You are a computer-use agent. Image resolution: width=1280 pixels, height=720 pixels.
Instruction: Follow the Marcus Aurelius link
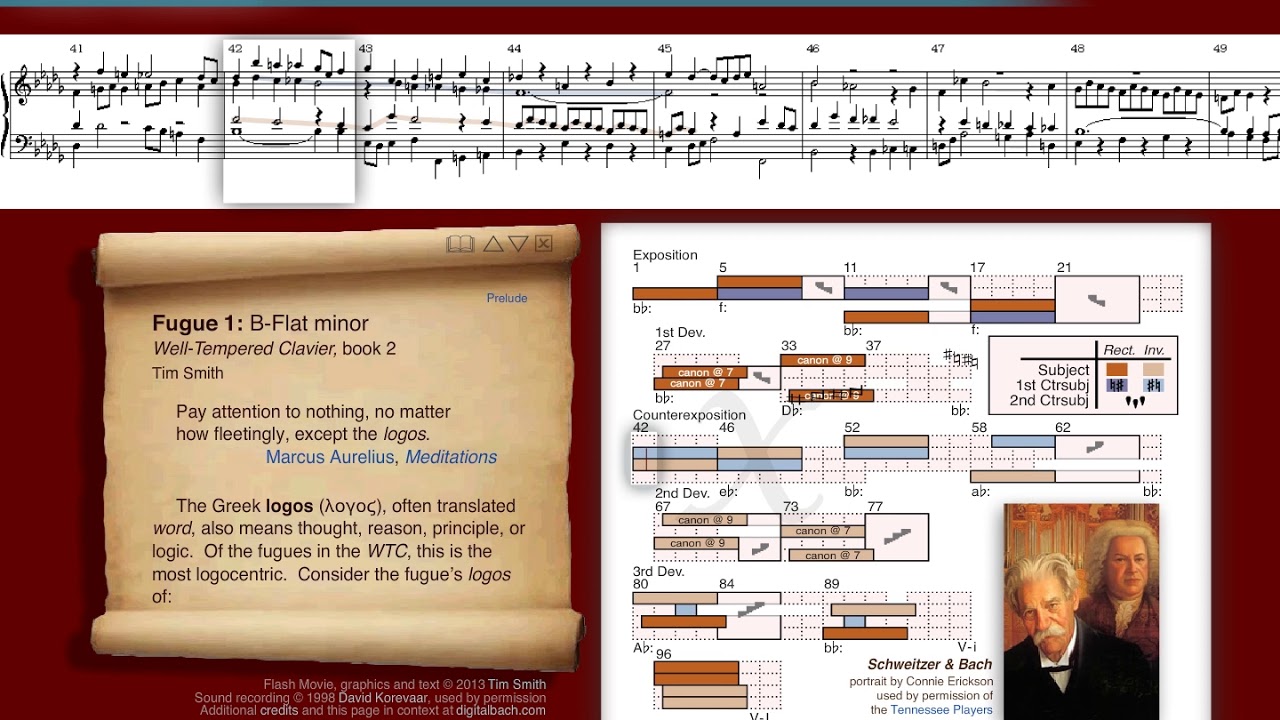(x=330, y=457)
